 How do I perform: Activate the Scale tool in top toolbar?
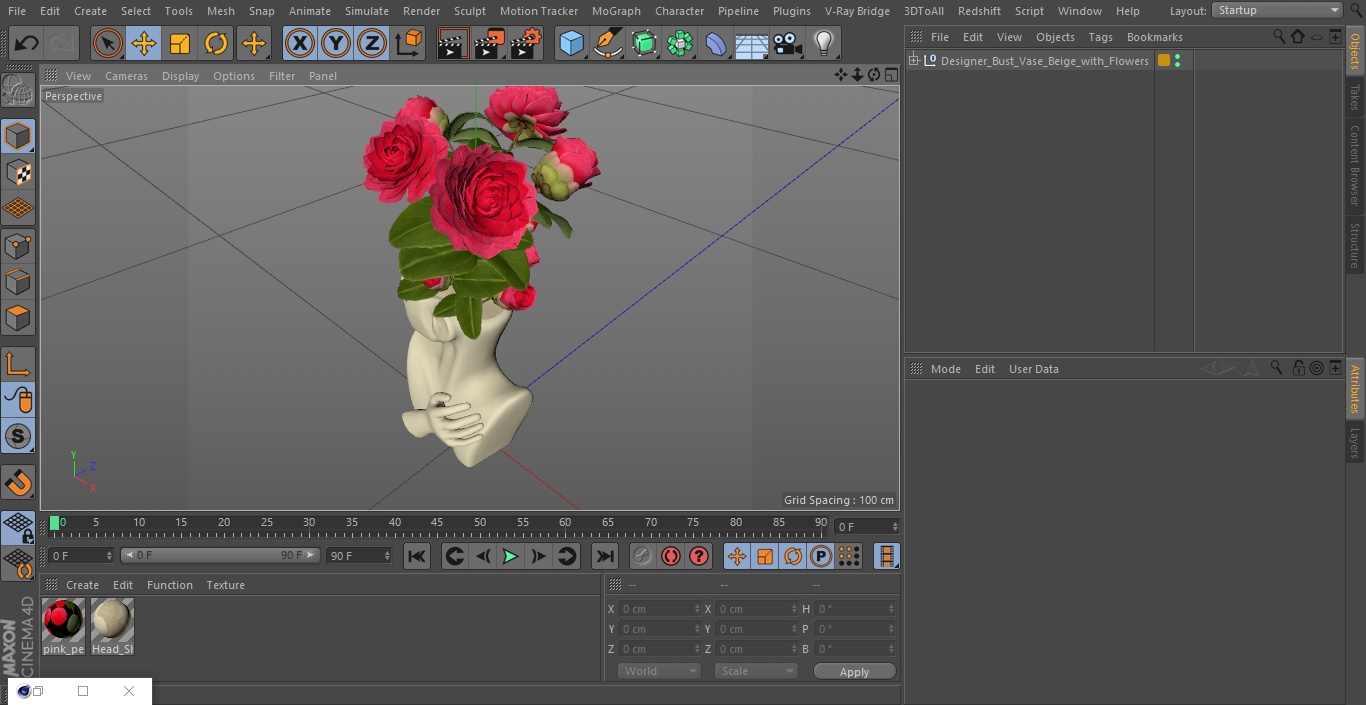tap(180, 43)
